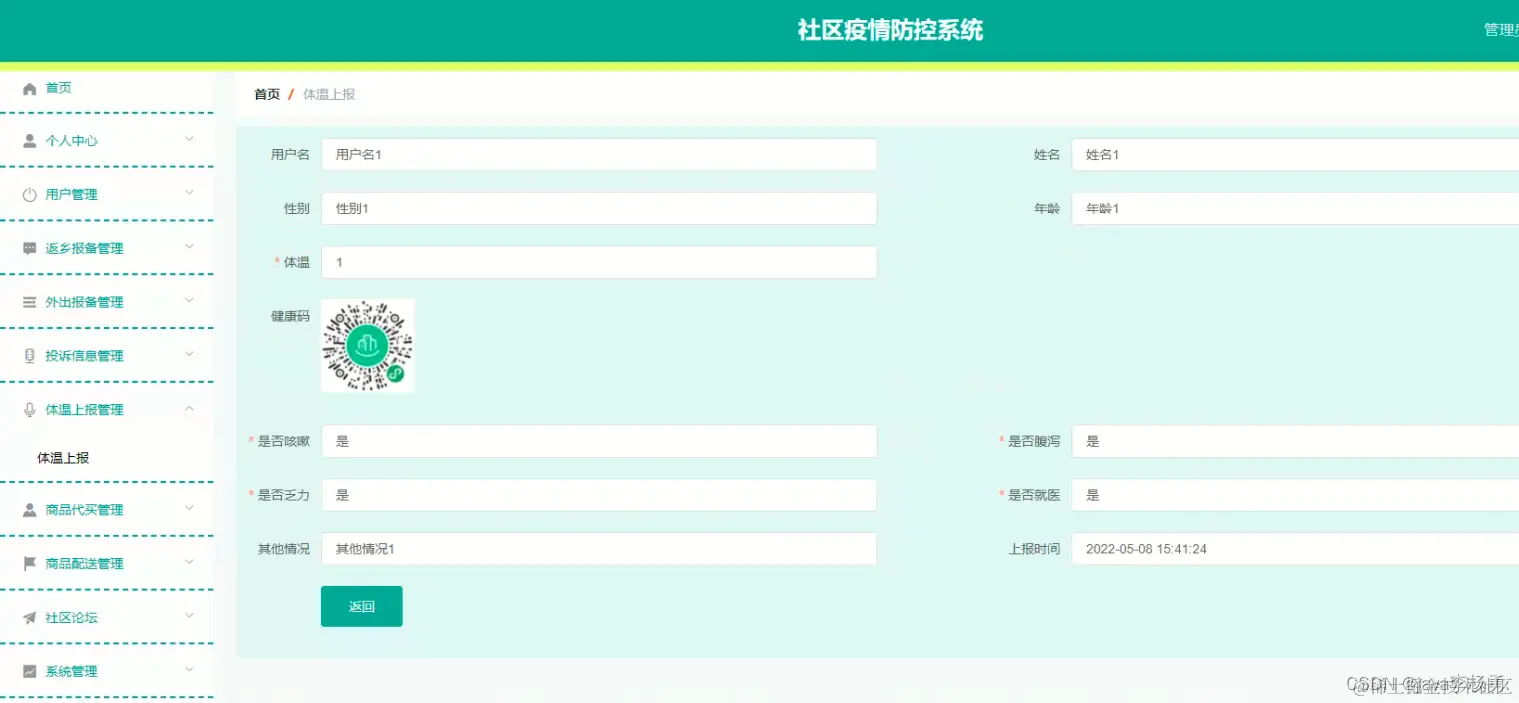This screenshot has height=703, width=1519.
Task: Click the flag icon next to 商品配送管理
Action: [29, 564]
